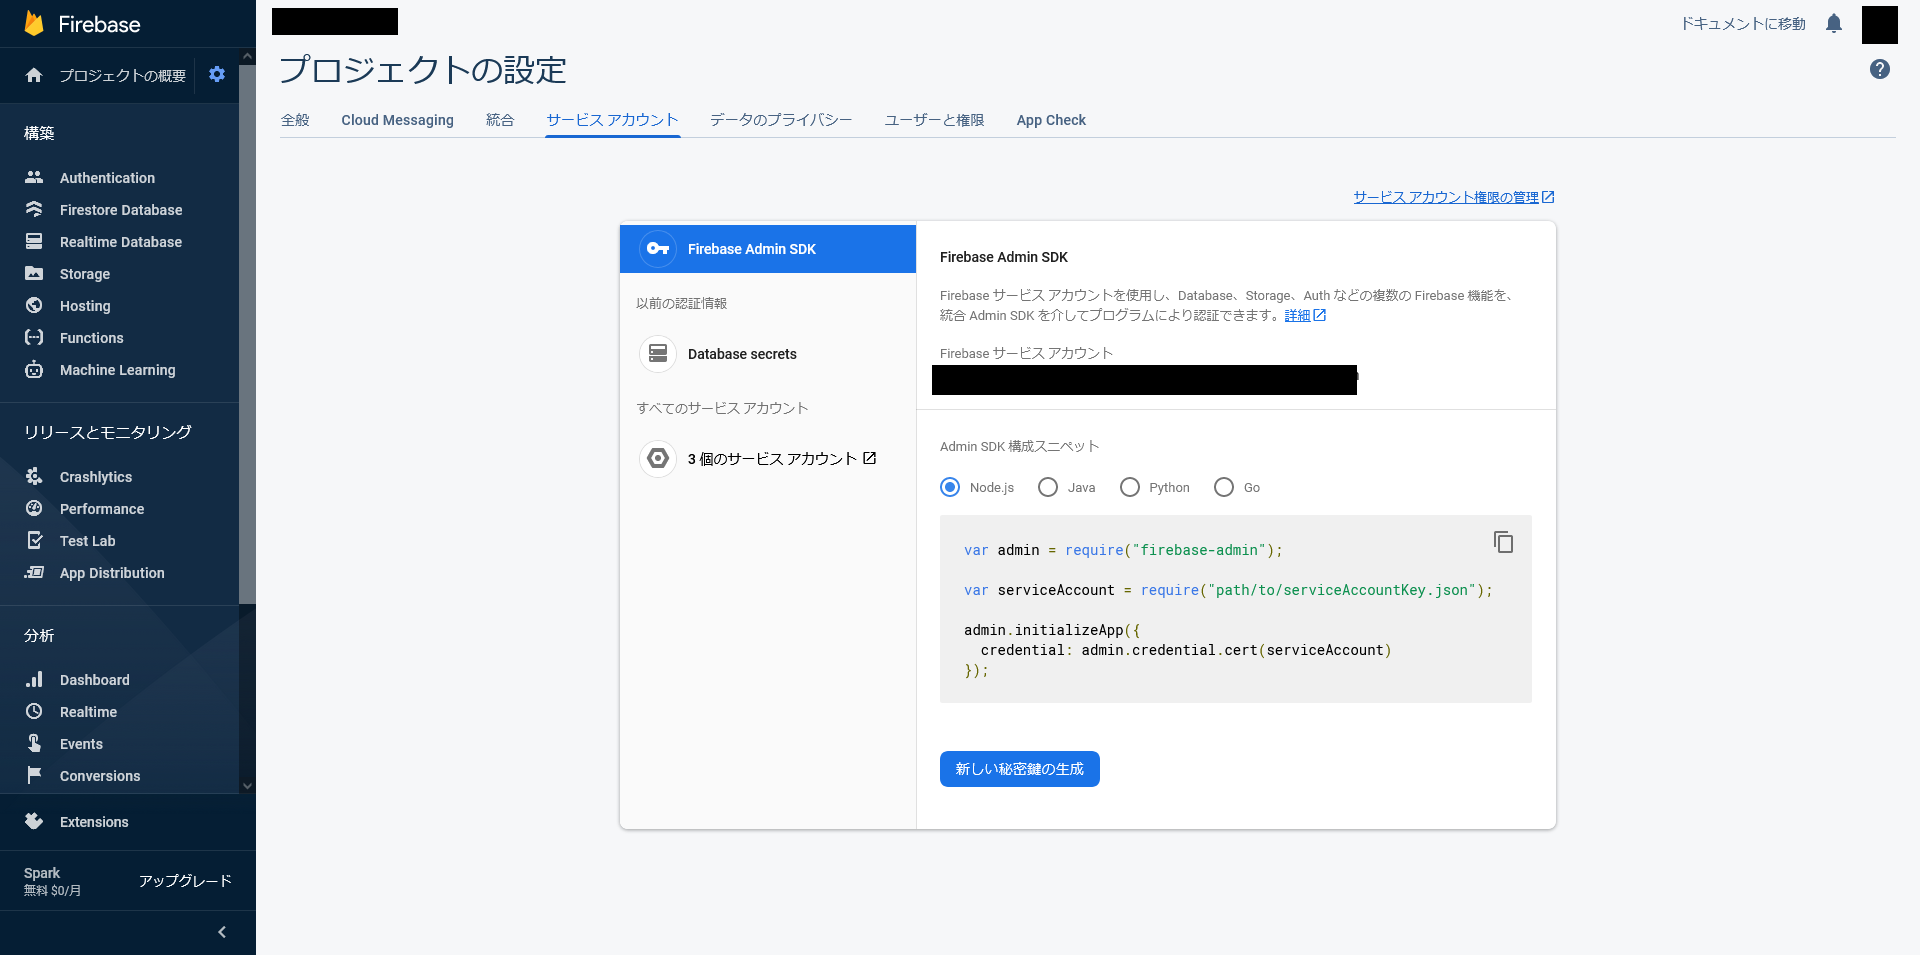Open the notifications bell

[1834, 24]
